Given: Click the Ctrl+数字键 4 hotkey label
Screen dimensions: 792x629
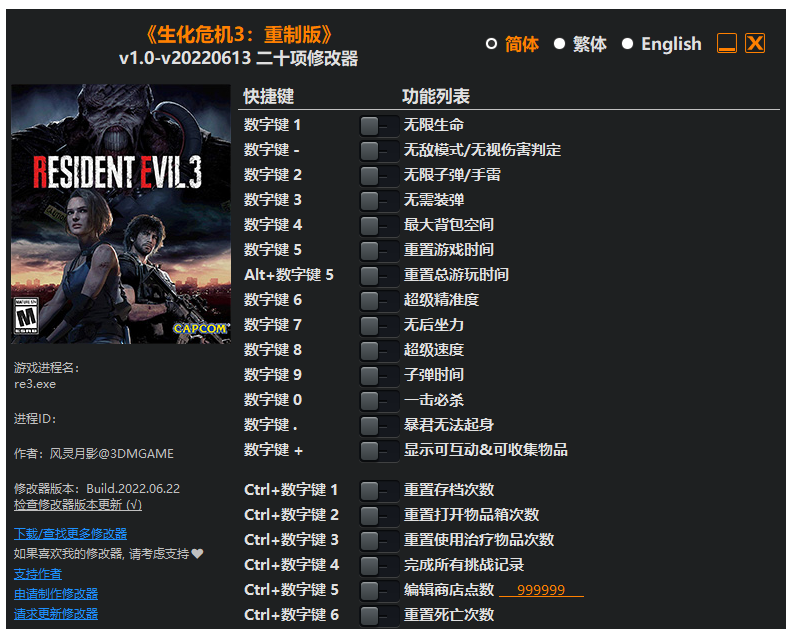Looking at the screenshot, I should pos(291,565).
